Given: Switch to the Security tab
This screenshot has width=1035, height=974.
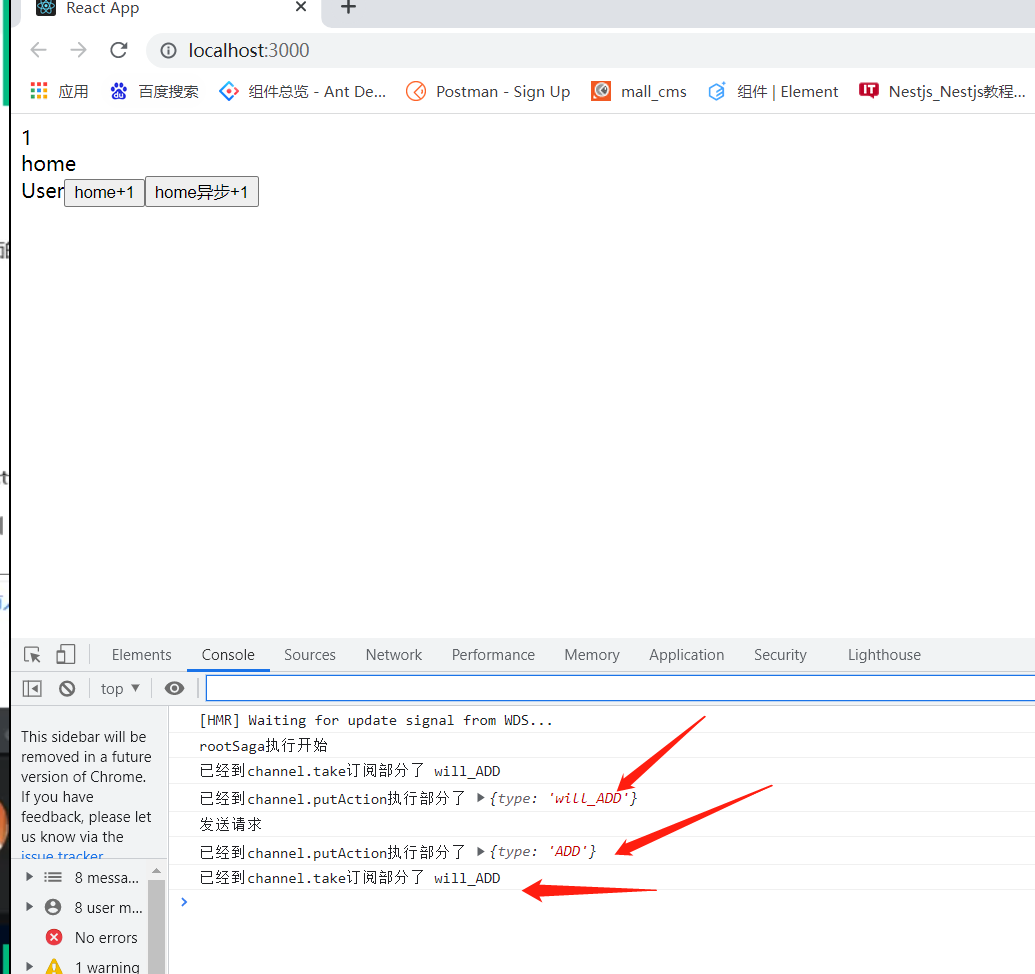Looking at the screenshot, I should [x=780, y=655].
